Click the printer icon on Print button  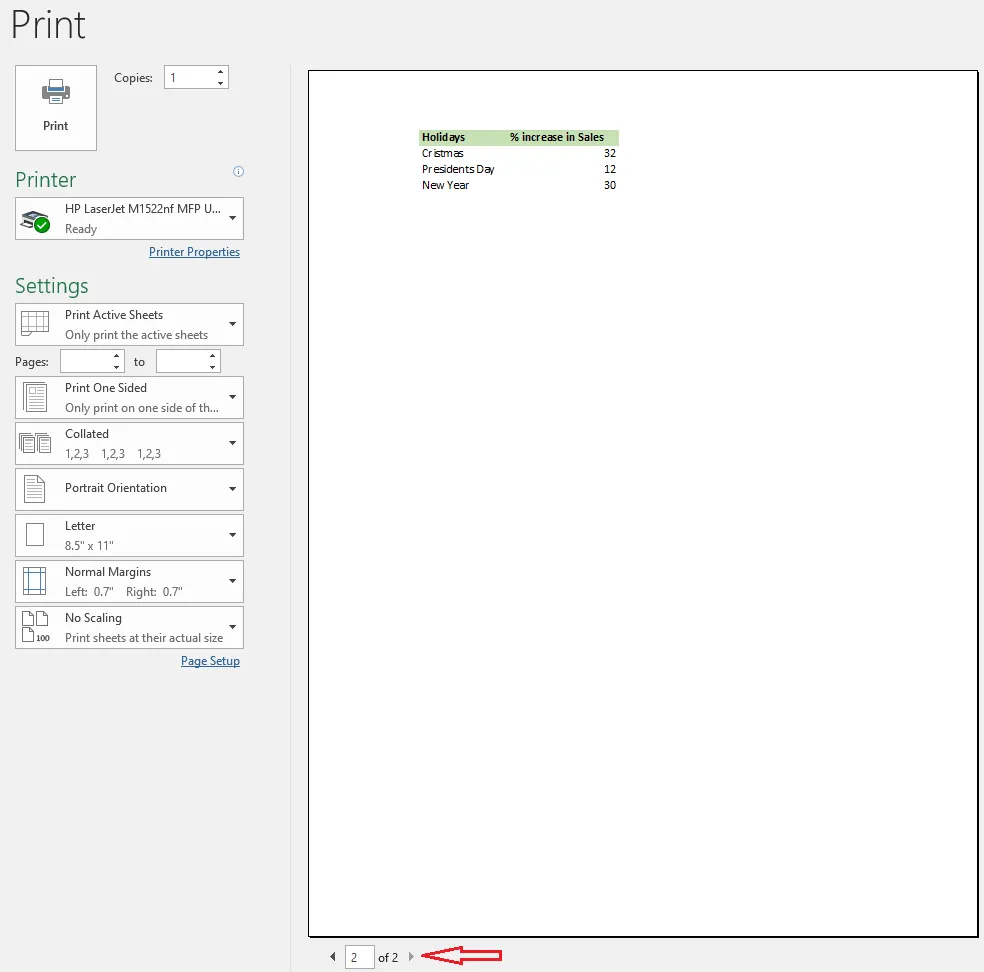point(56,92)
